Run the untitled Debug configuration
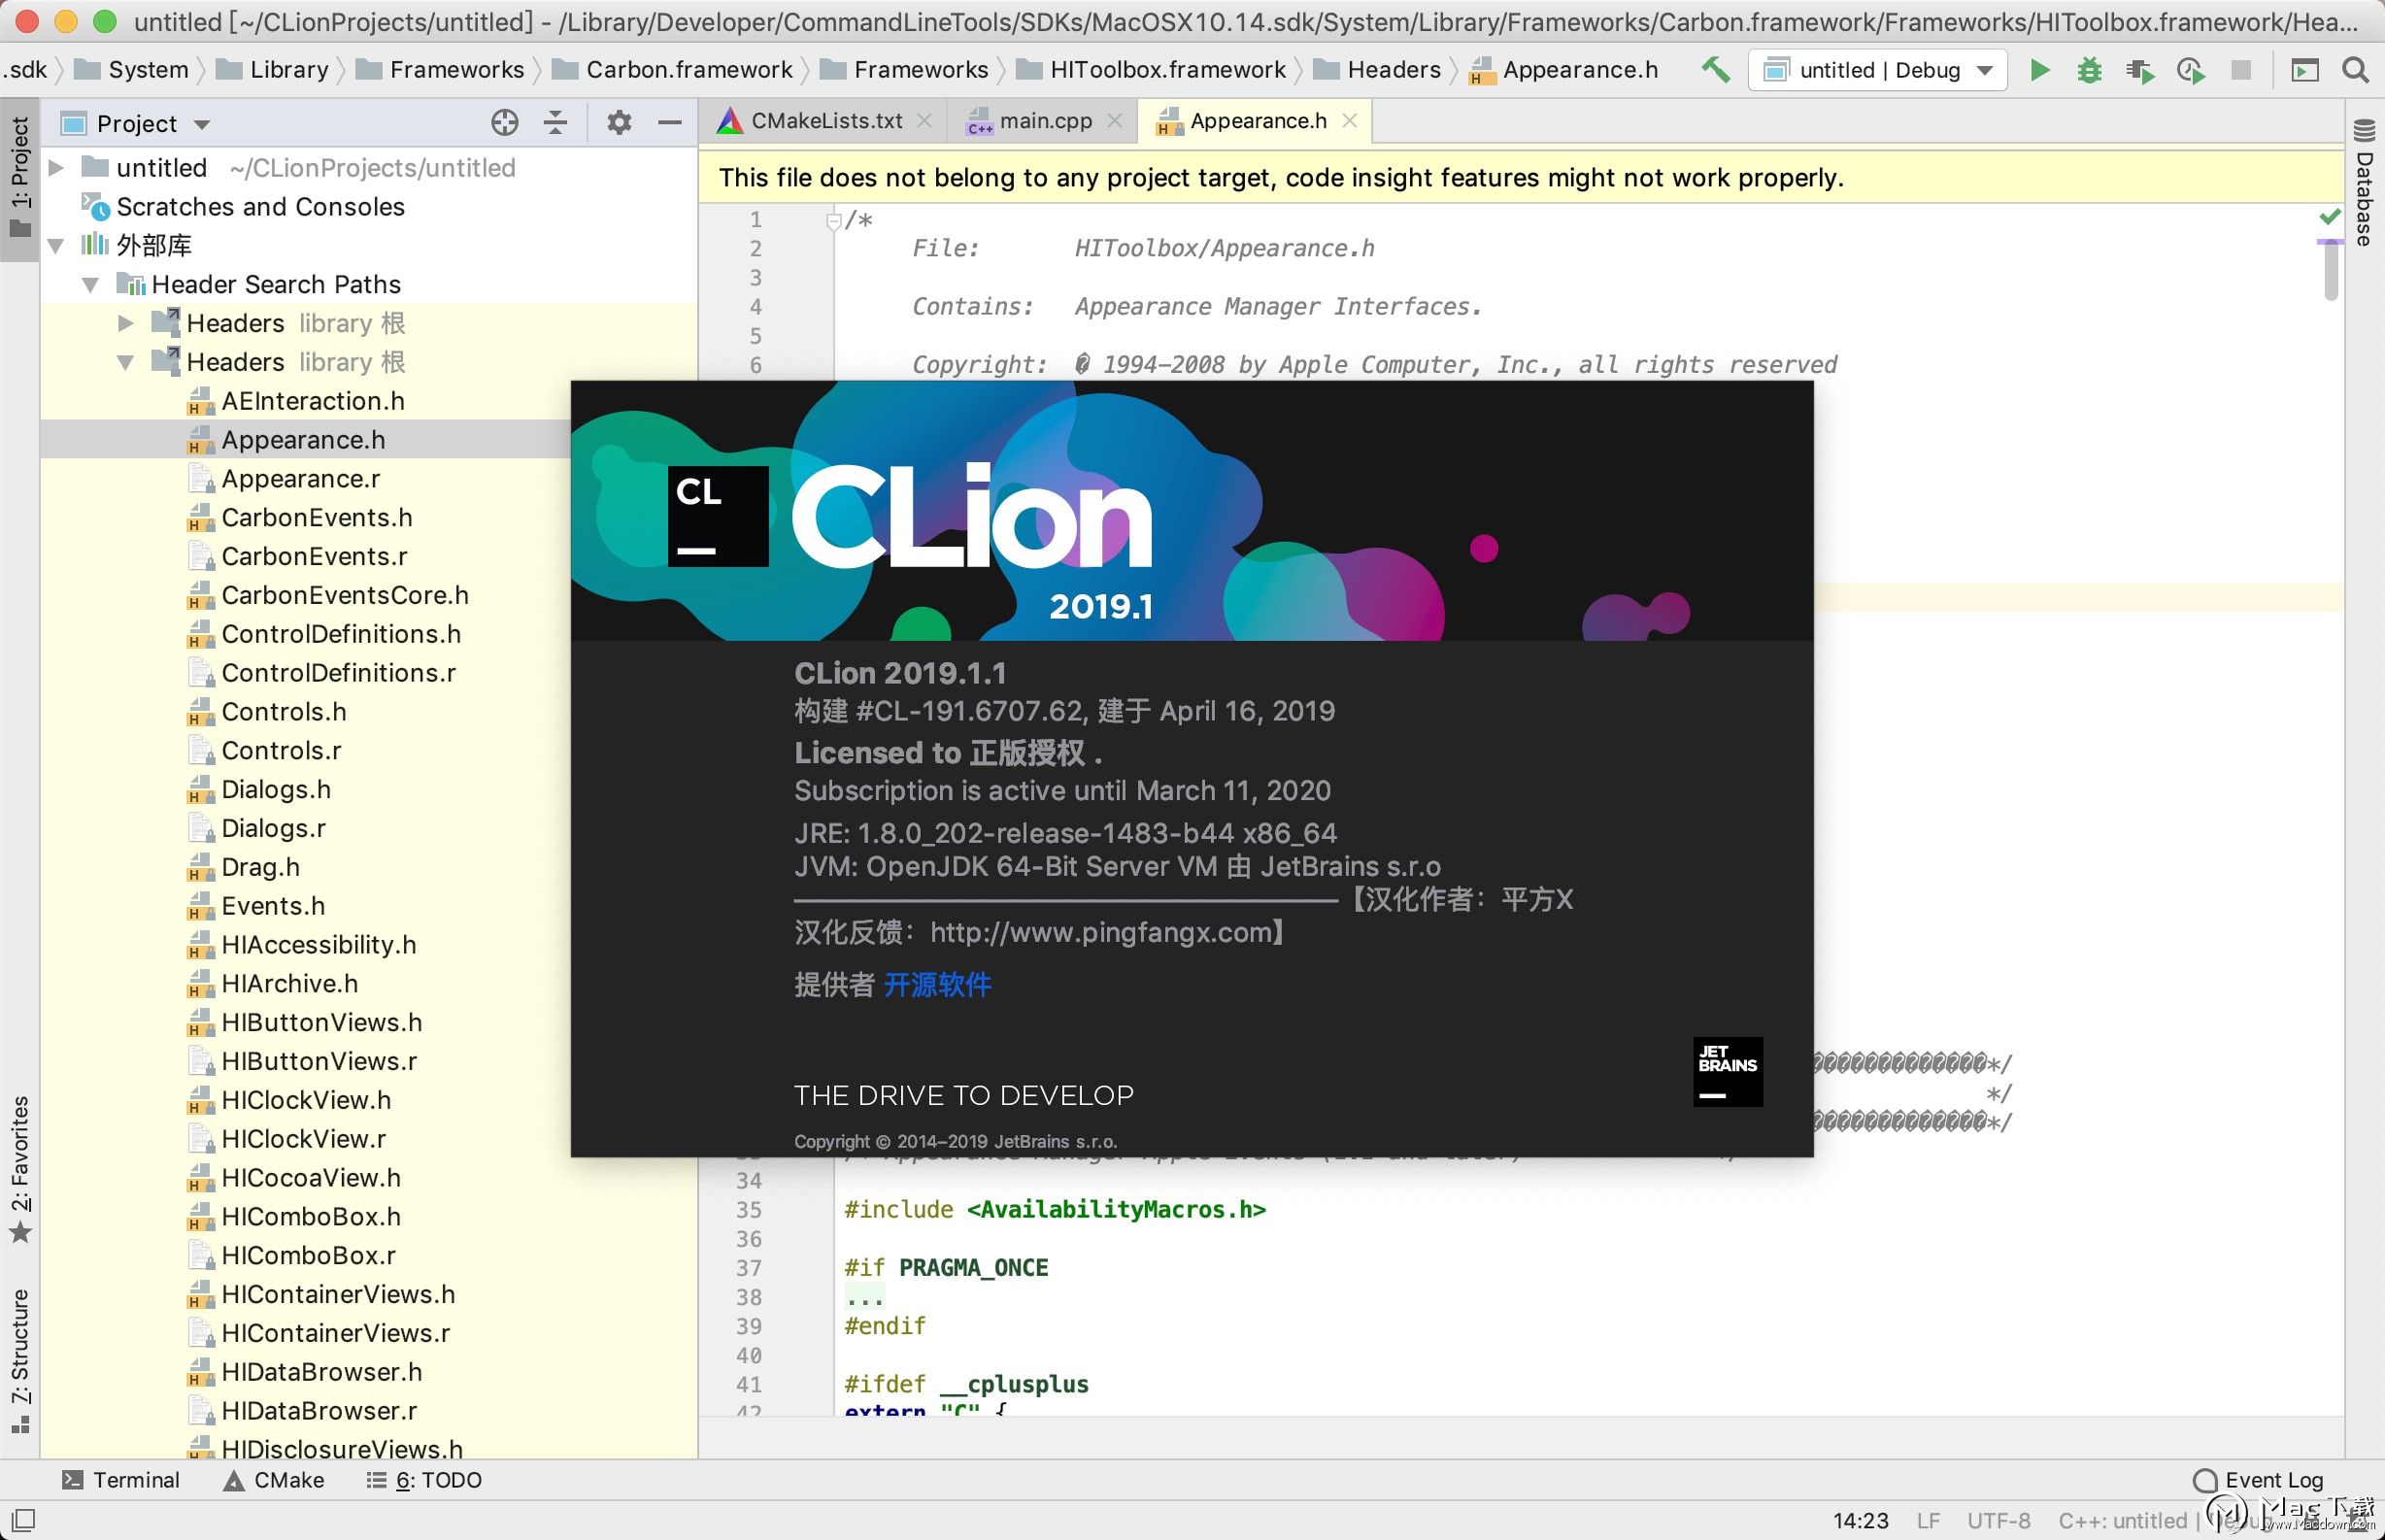 2039,70
